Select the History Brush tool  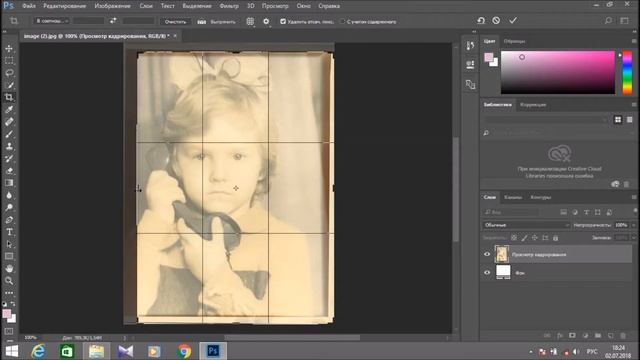click(9, 158)
